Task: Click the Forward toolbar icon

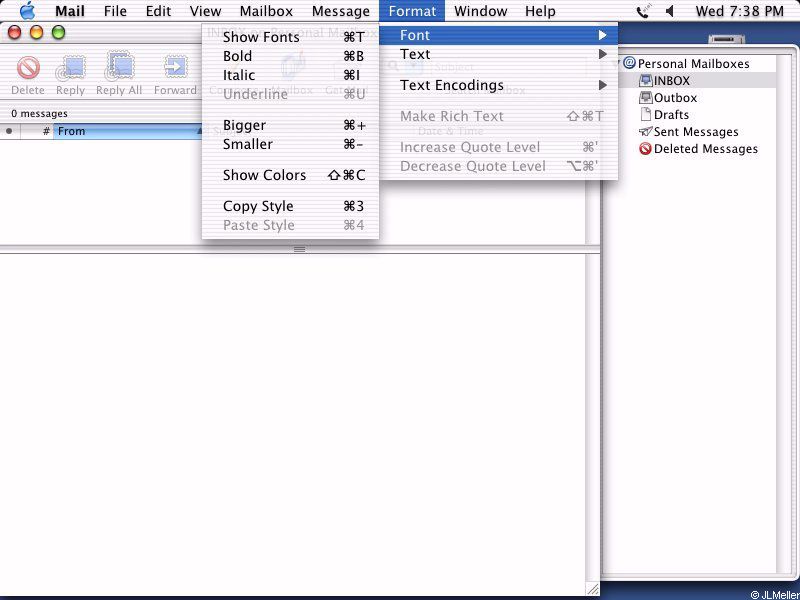Action: click(176, 68)
